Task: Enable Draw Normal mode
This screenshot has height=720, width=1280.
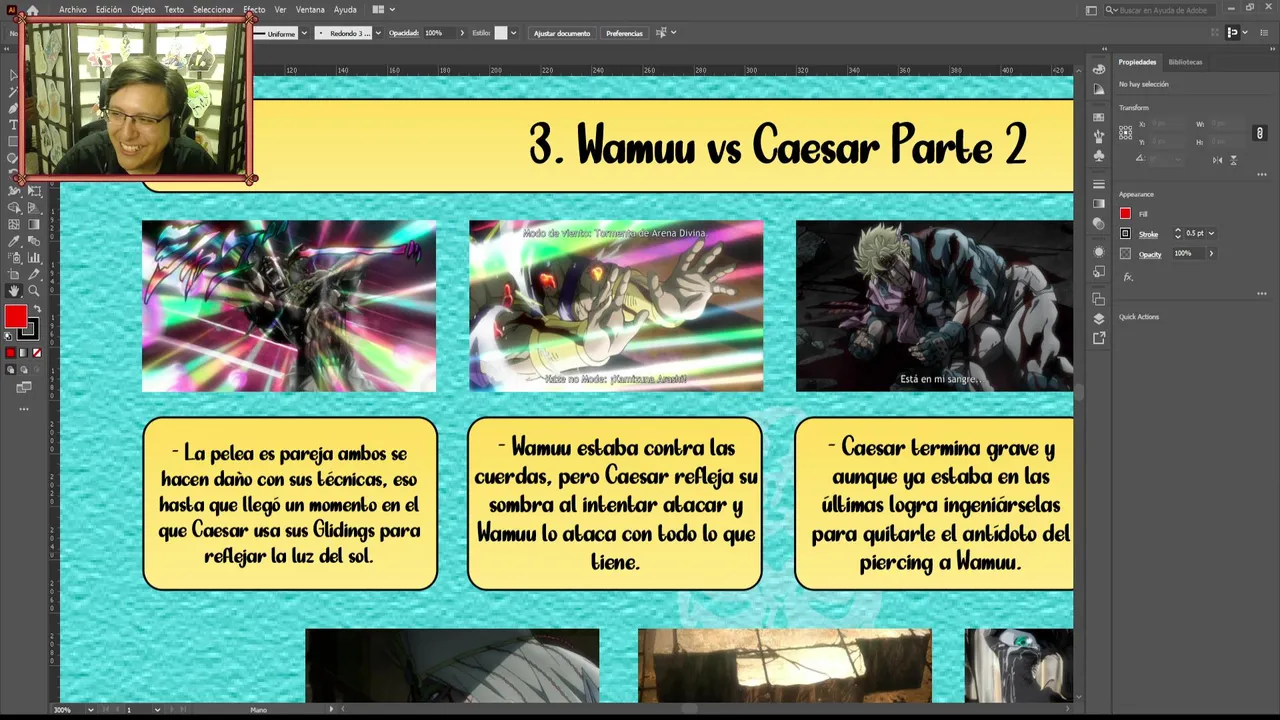Action: [10, 370]
